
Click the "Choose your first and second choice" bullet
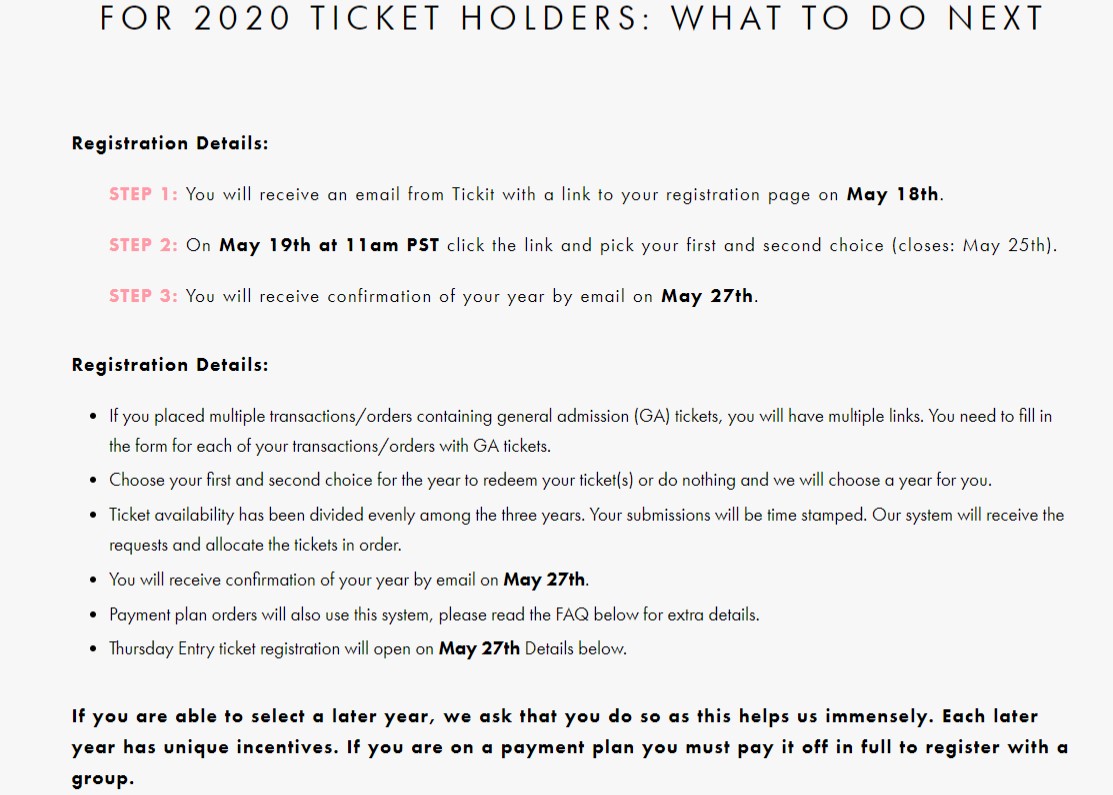550,480
